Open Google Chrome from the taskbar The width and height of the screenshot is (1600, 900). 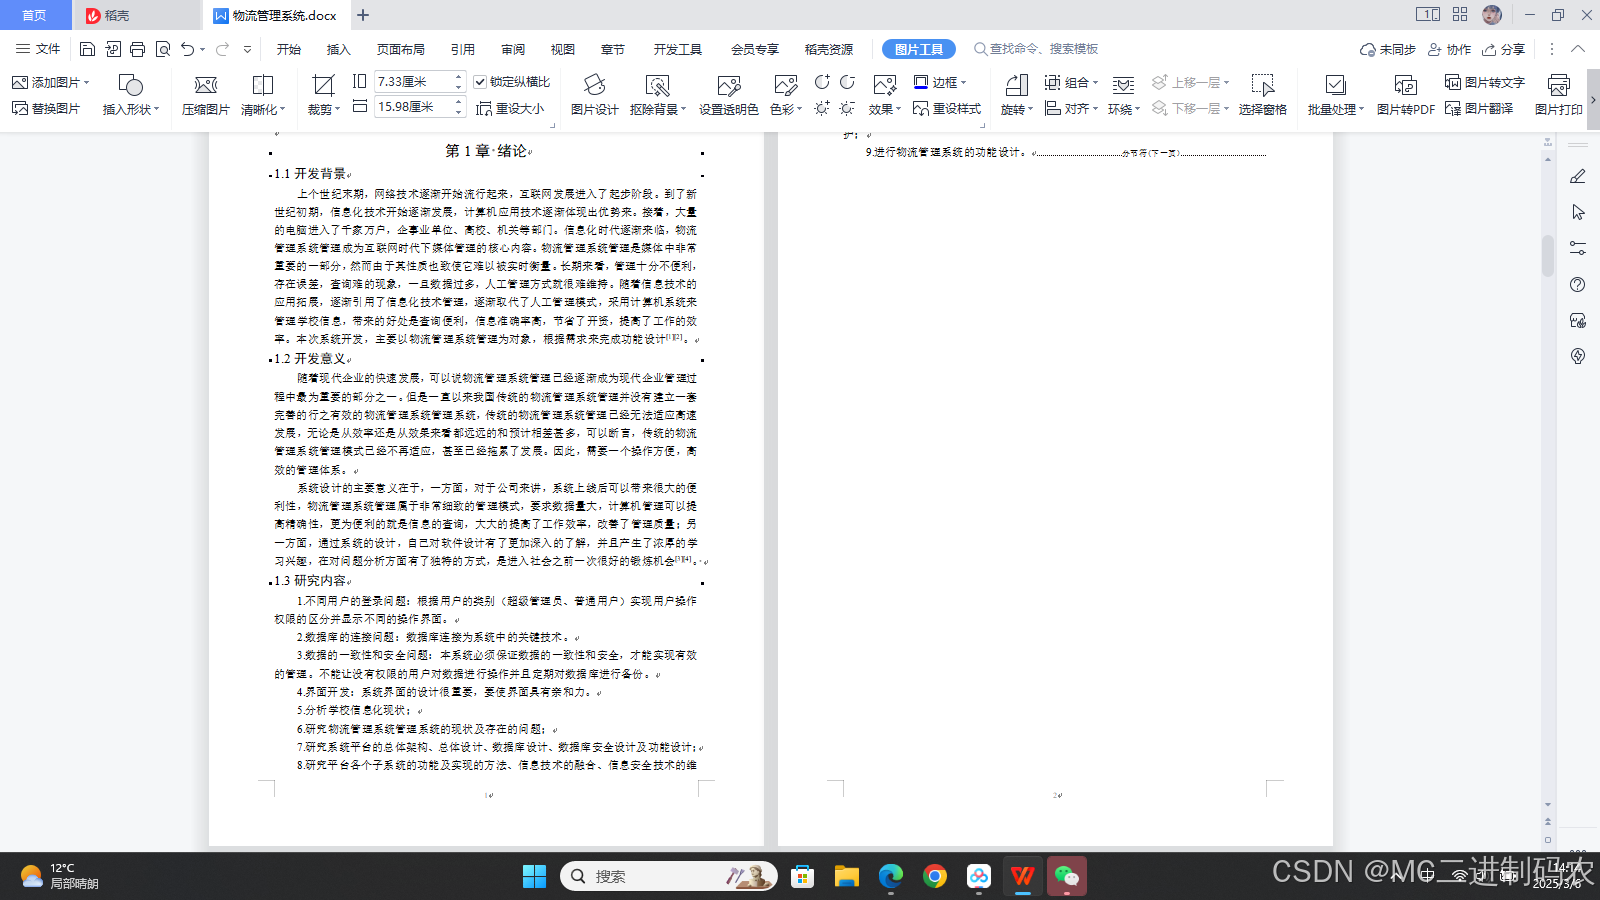click(935, 877)
